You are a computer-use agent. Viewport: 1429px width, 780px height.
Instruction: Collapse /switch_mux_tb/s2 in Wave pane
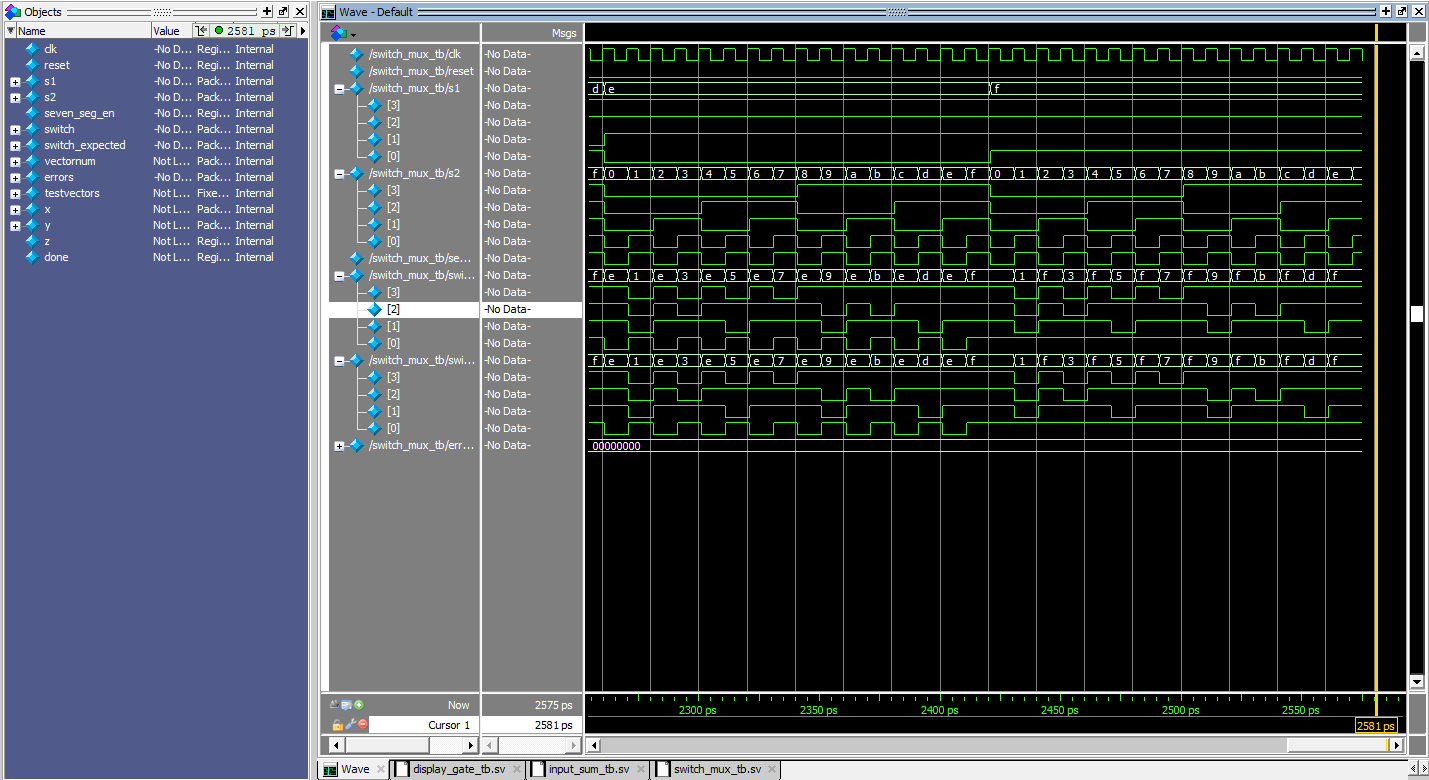point(339,173)
